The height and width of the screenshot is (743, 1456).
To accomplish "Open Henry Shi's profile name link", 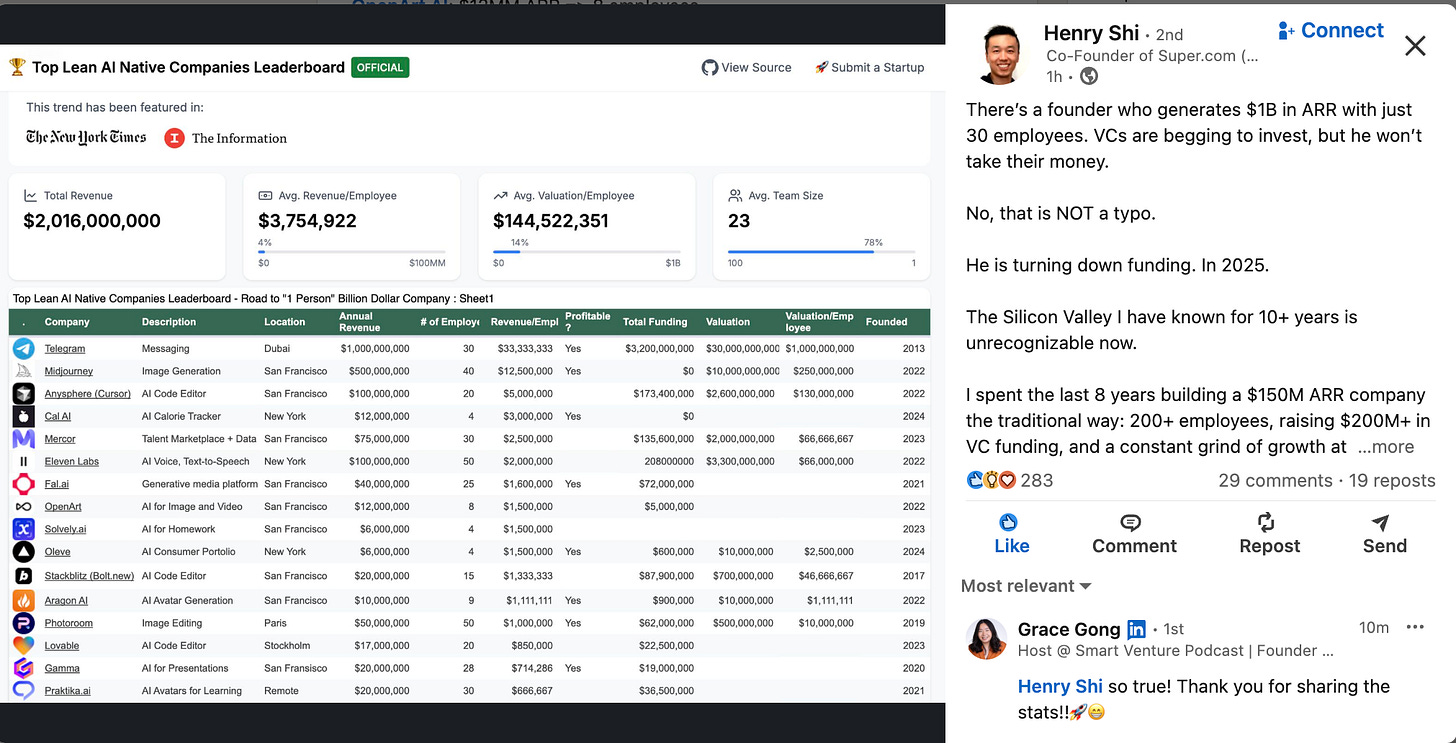I will 1091,34.
